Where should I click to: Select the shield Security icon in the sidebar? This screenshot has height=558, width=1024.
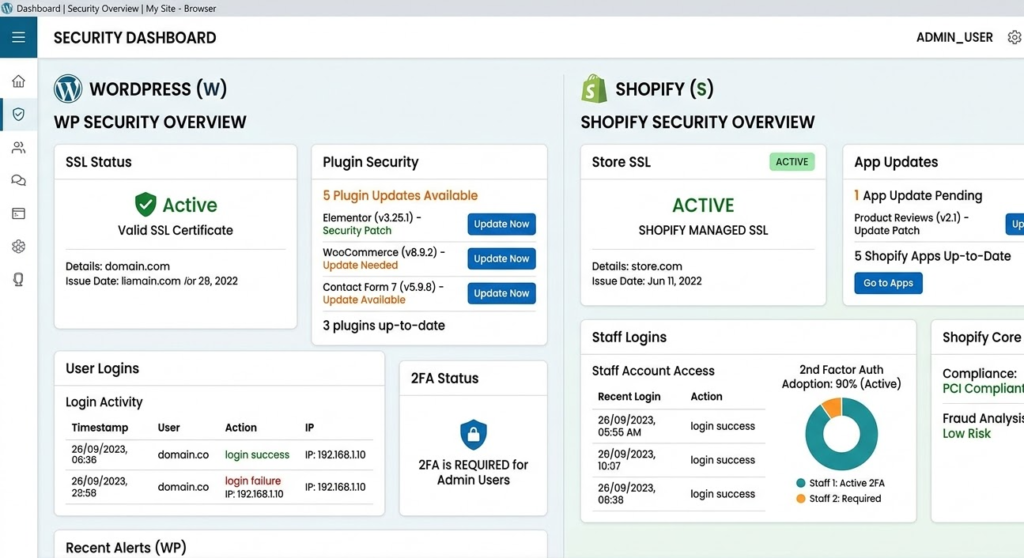[x=18, y=115]
